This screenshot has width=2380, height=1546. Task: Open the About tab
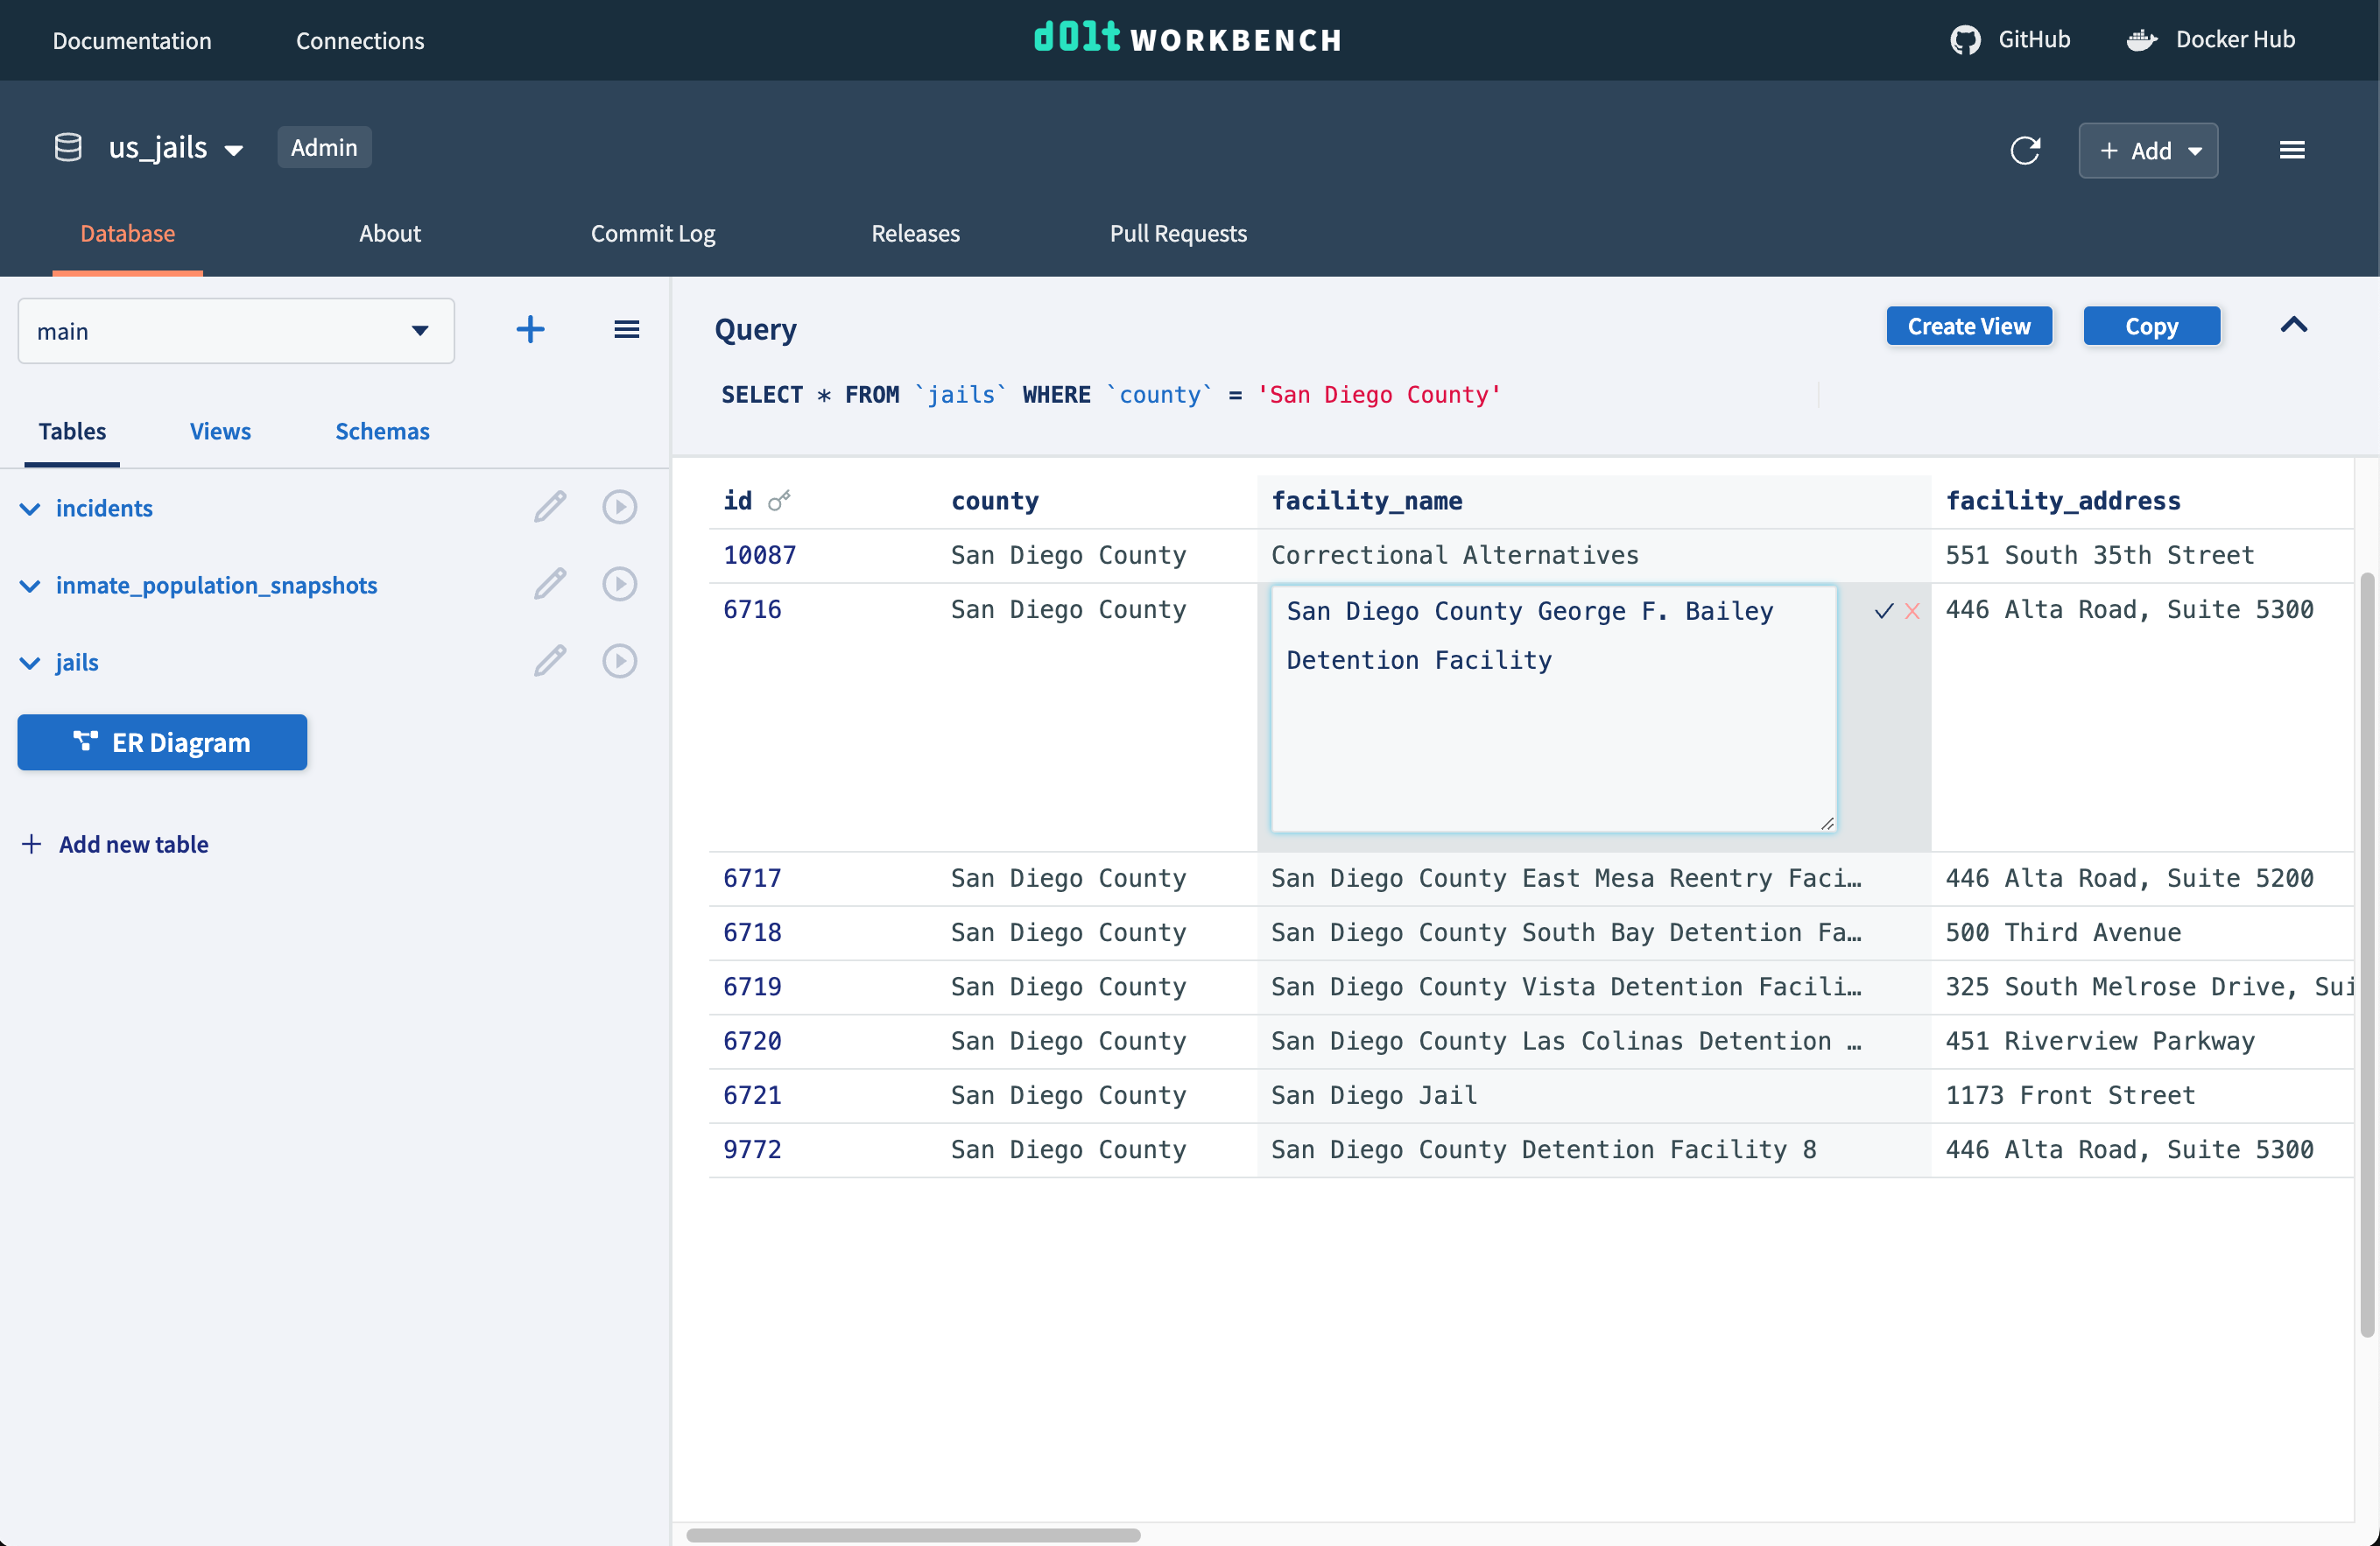[x=390, y=233]
